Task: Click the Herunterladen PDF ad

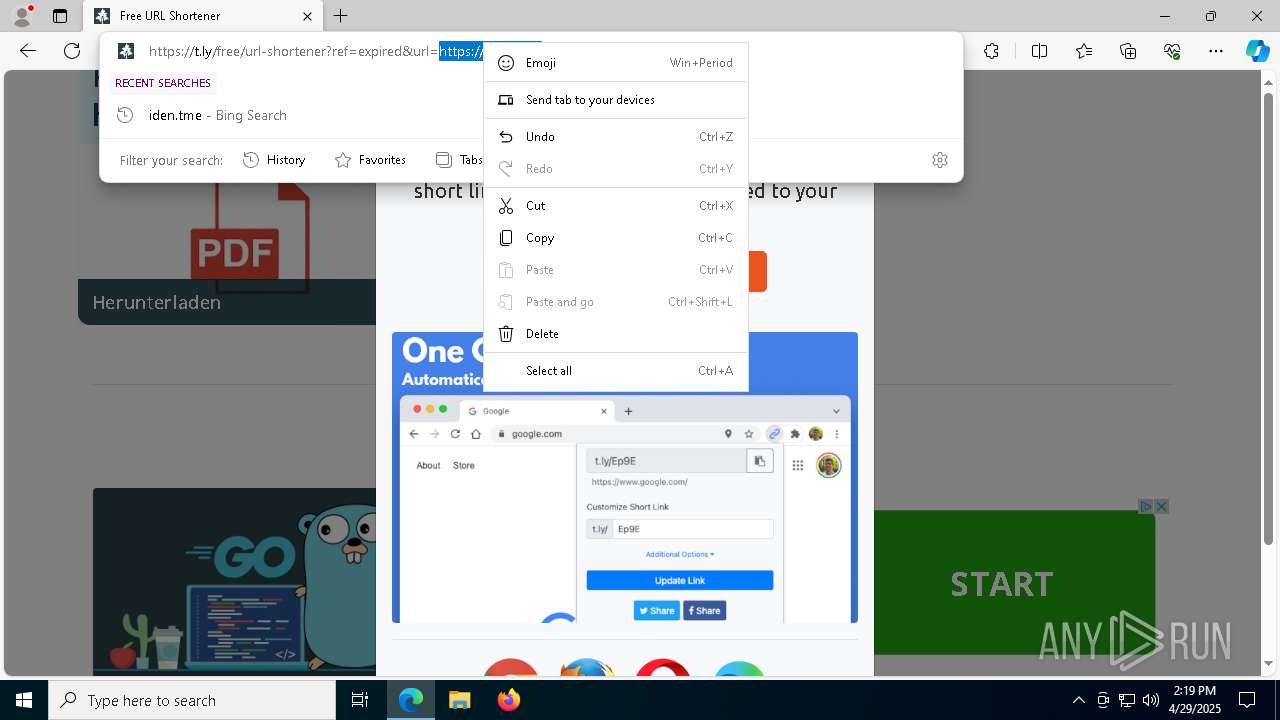Action: coord(227,252)
